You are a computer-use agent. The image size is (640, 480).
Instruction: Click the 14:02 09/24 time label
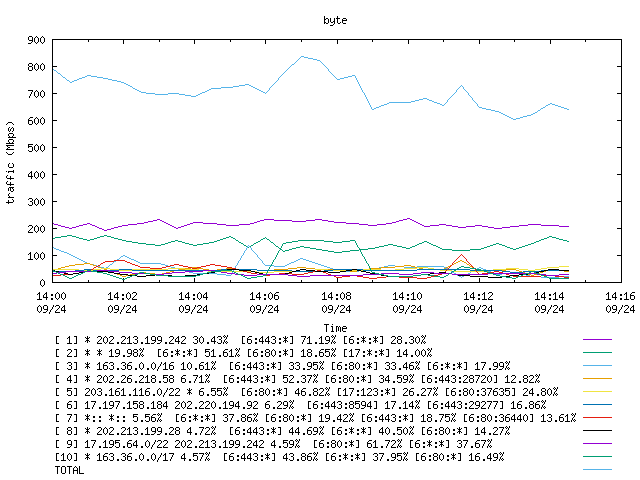[122, 302]
